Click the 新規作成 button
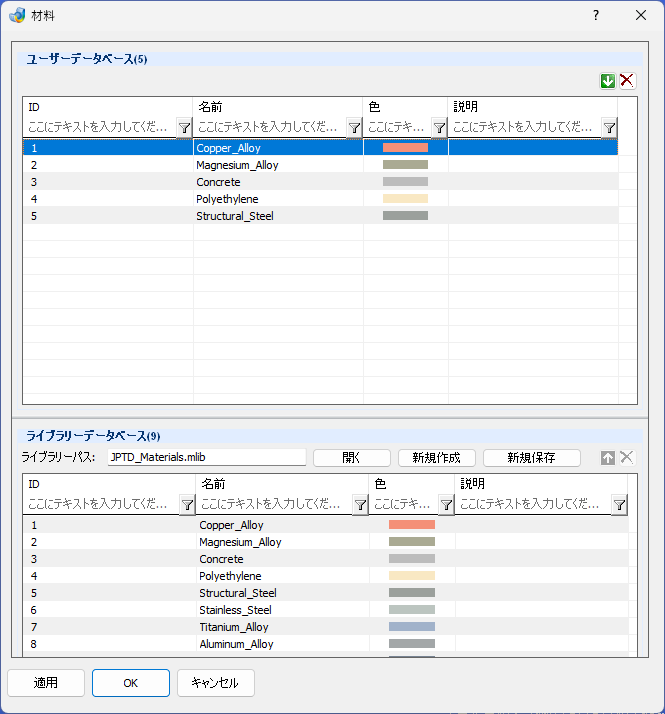 click(x=437, y=458)
